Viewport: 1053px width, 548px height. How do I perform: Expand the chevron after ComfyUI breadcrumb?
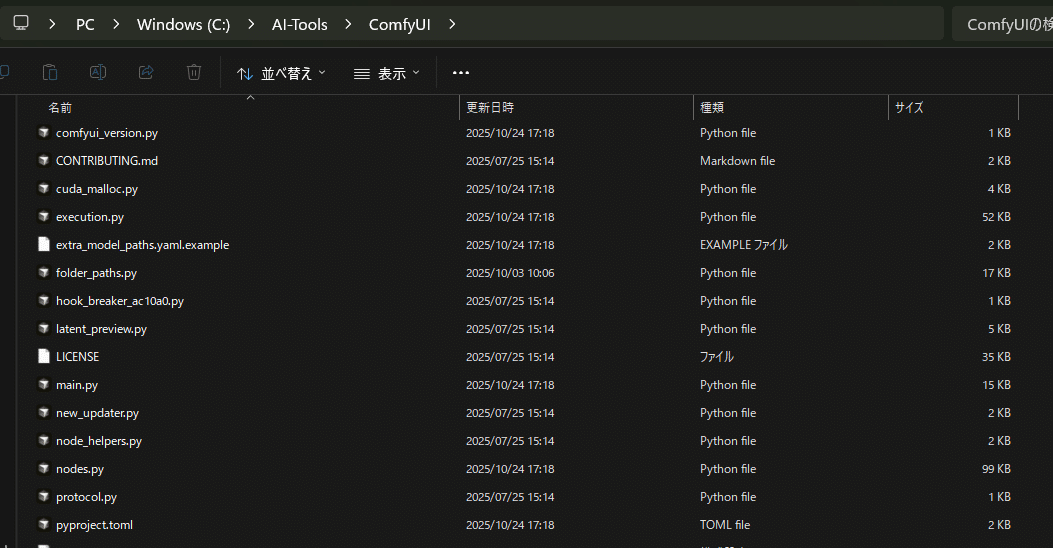point(453,24)
